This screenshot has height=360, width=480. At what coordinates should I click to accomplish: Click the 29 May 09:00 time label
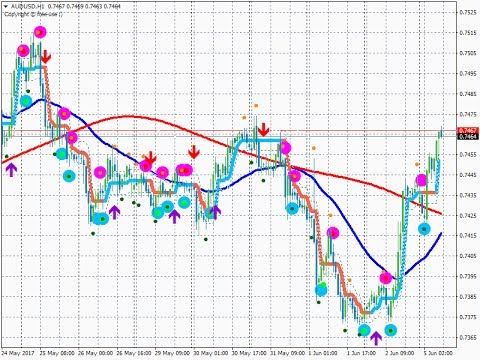tap(172, 353)
